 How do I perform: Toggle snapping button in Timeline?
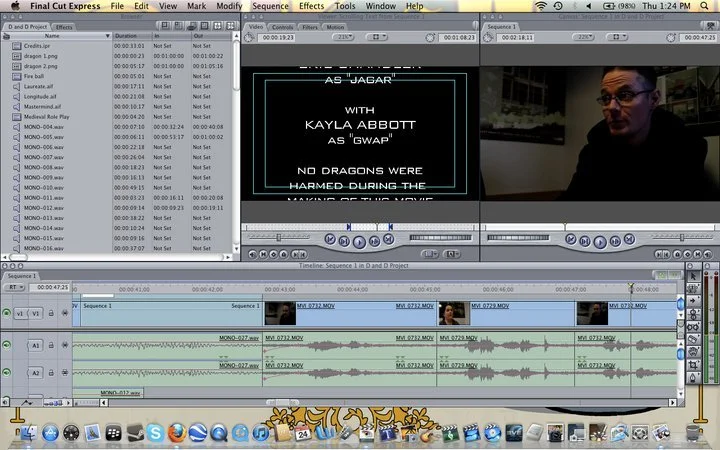(x=674, y=275)
